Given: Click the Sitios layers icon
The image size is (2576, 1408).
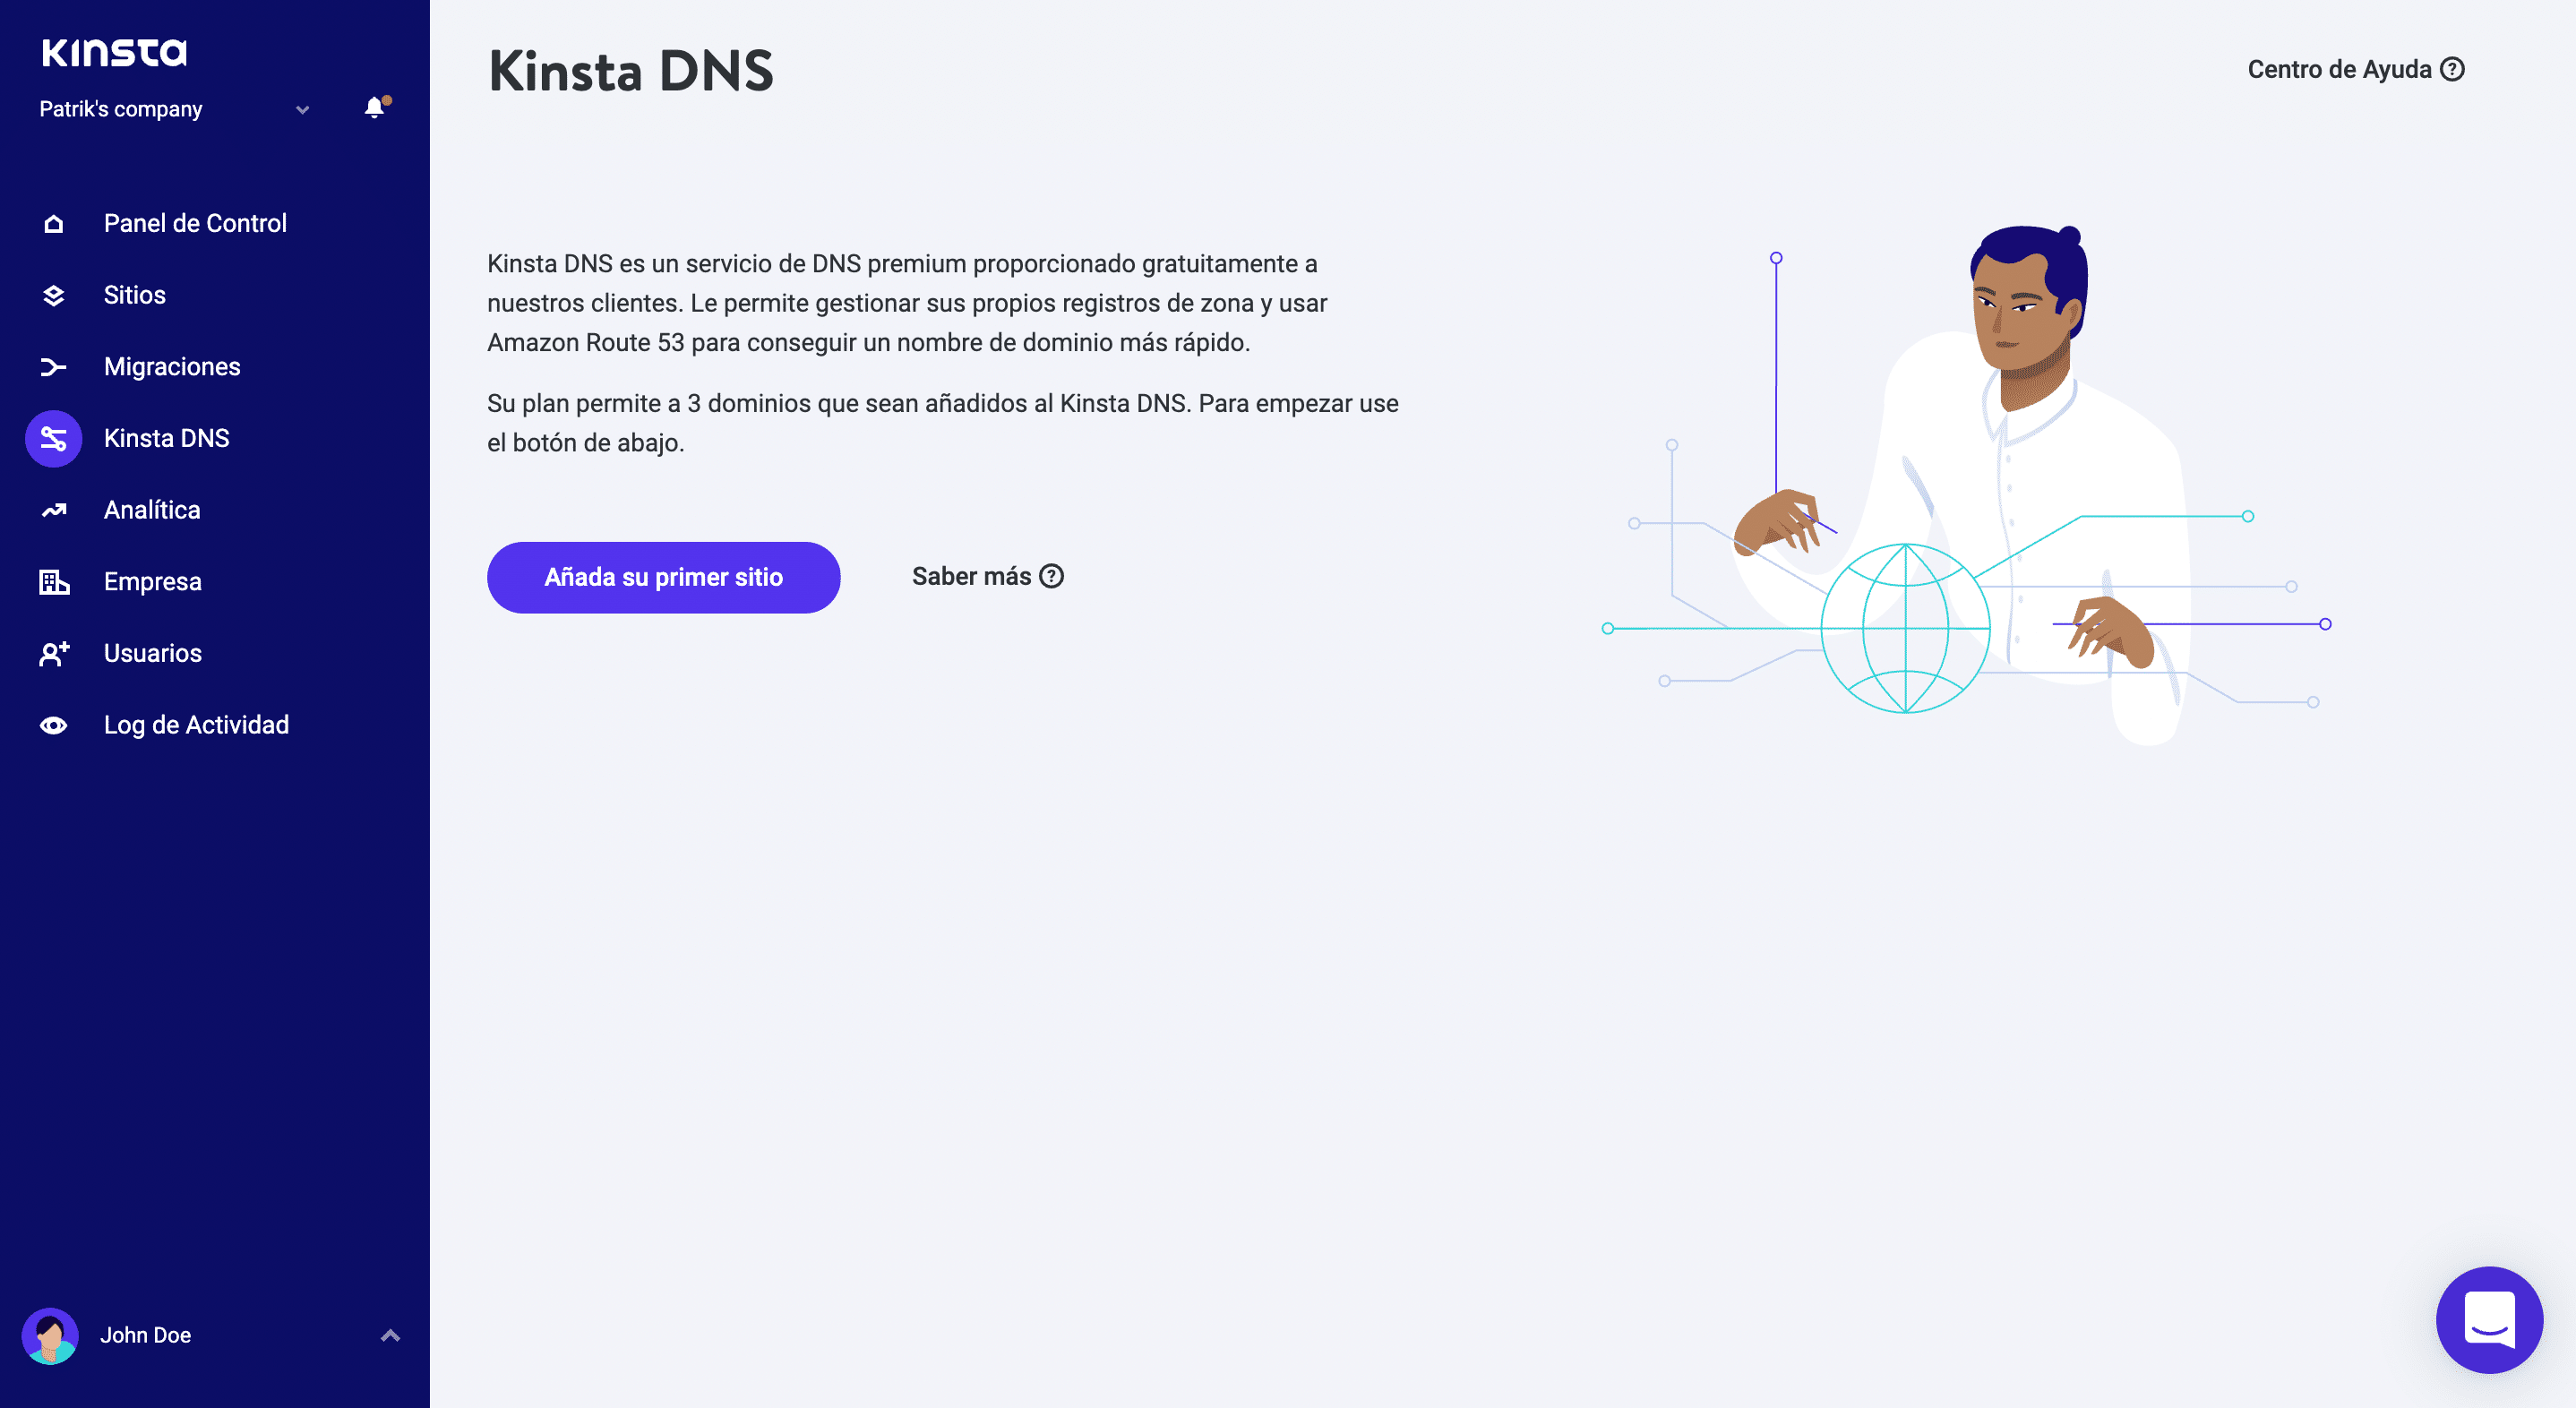Looking at the screenshot, I should [x=54, y=296].
